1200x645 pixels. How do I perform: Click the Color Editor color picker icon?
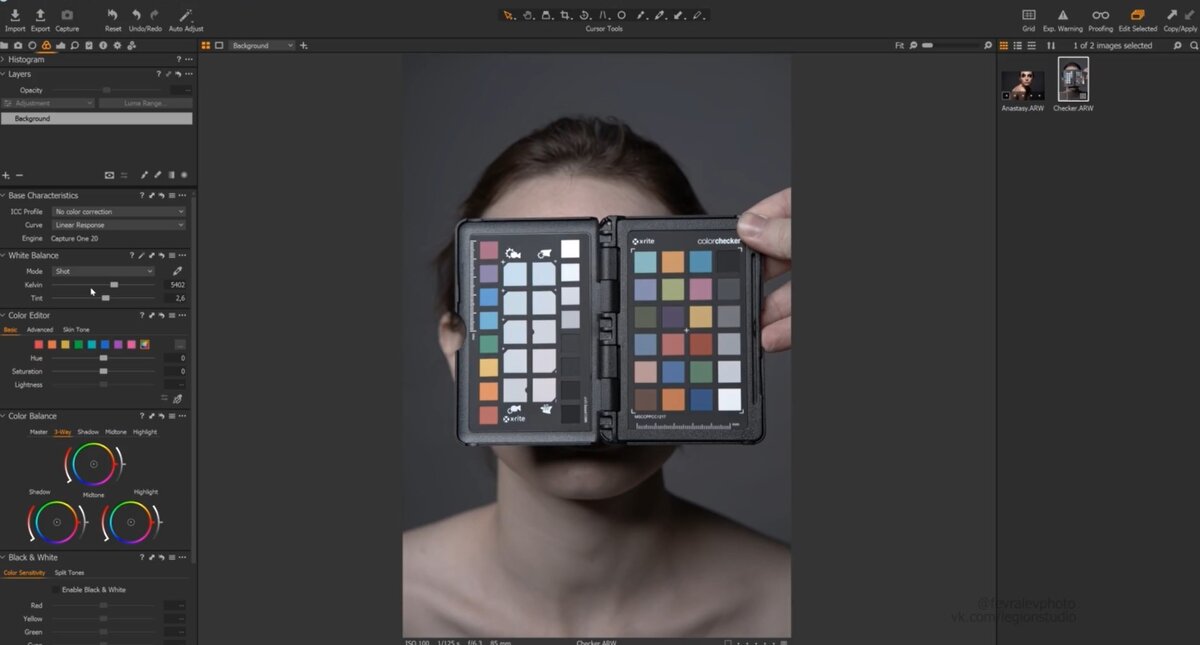[x=177, y=398]
